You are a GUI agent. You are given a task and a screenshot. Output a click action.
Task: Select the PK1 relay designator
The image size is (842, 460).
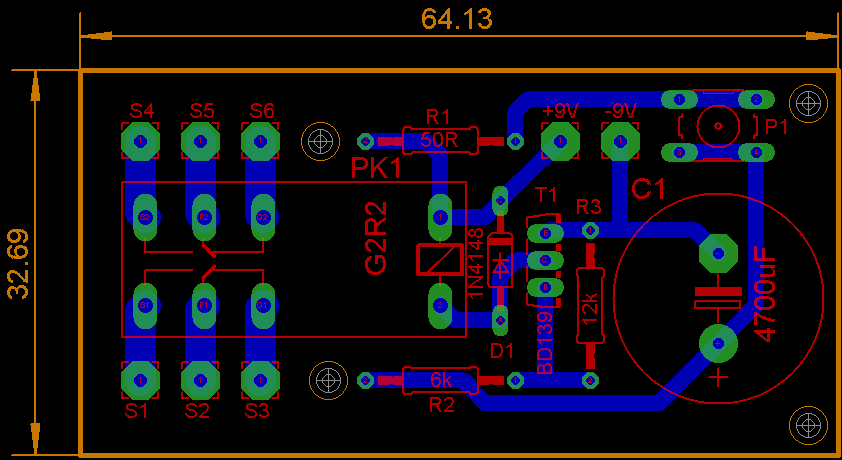[x=376, y=169]
